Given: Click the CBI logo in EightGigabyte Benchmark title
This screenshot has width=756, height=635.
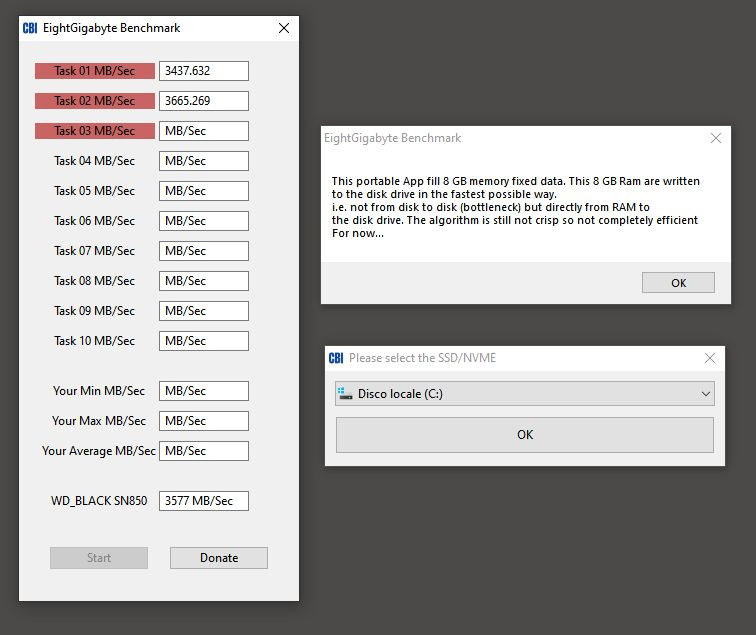Looking at the screenshot, I should coord(30,28).
